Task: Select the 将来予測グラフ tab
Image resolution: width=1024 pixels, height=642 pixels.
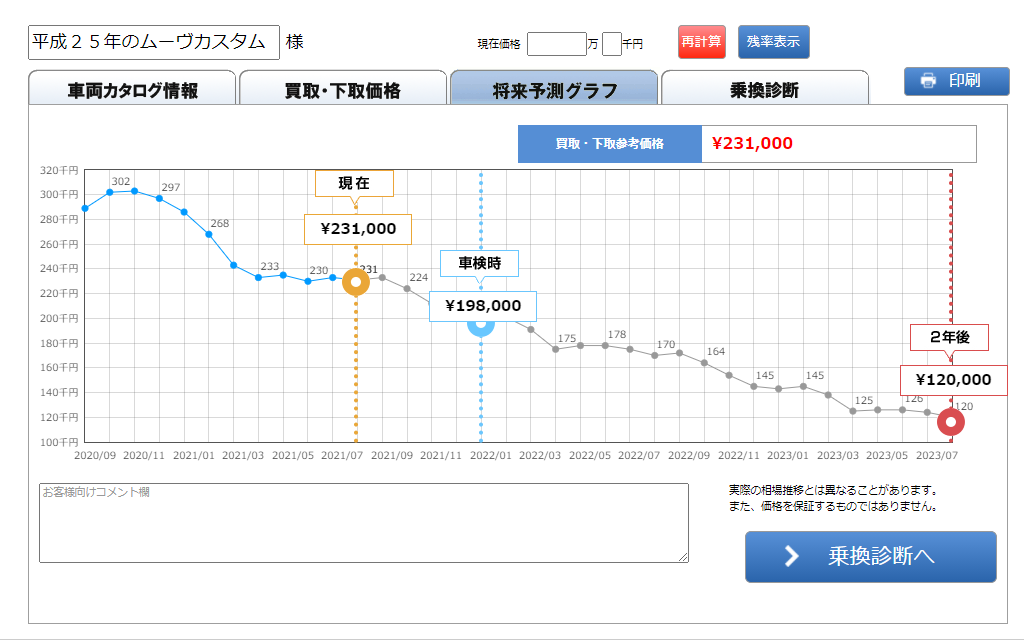Action: [554, 89]
